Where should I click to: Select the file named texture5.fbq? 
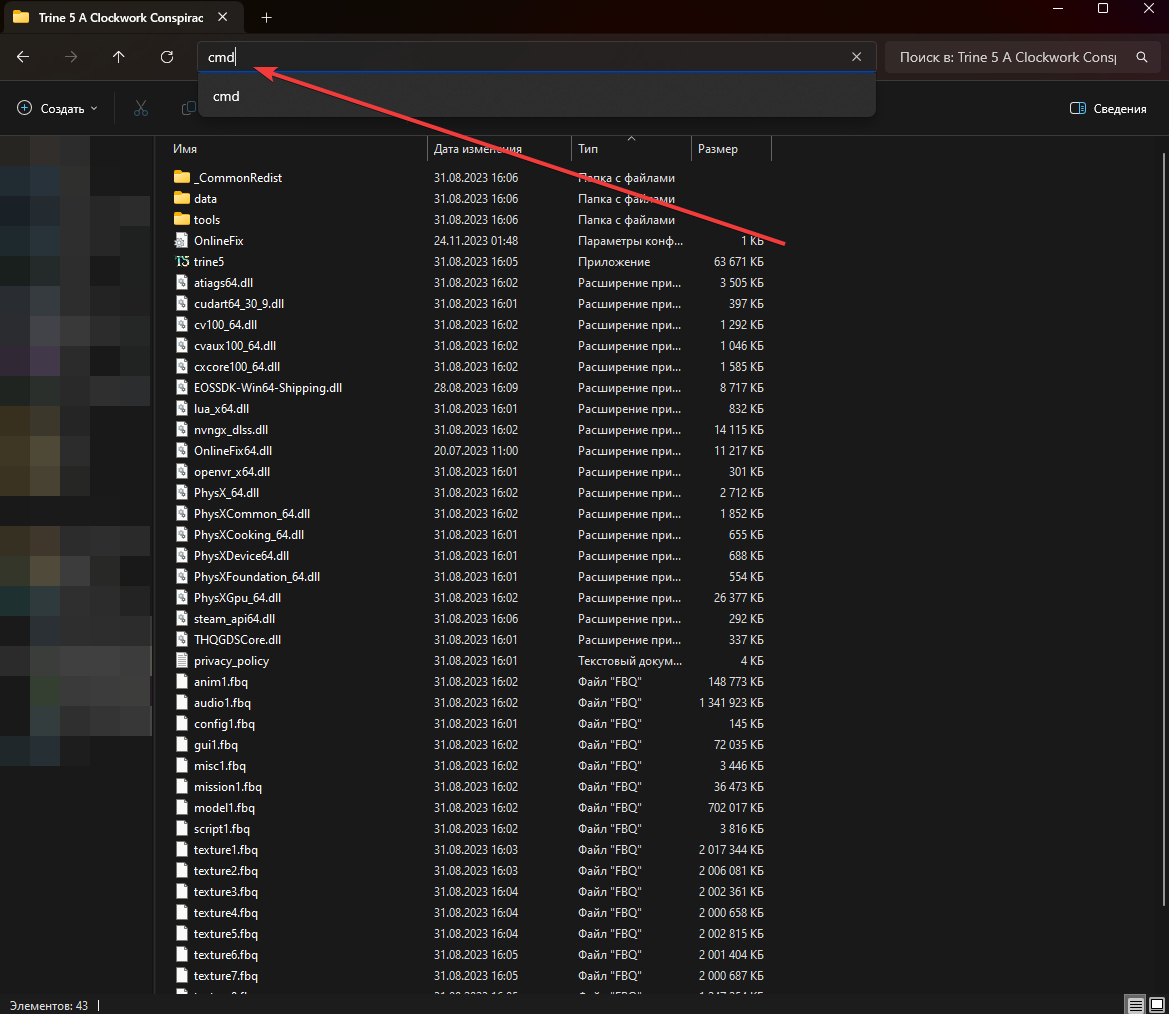(226, 933)
